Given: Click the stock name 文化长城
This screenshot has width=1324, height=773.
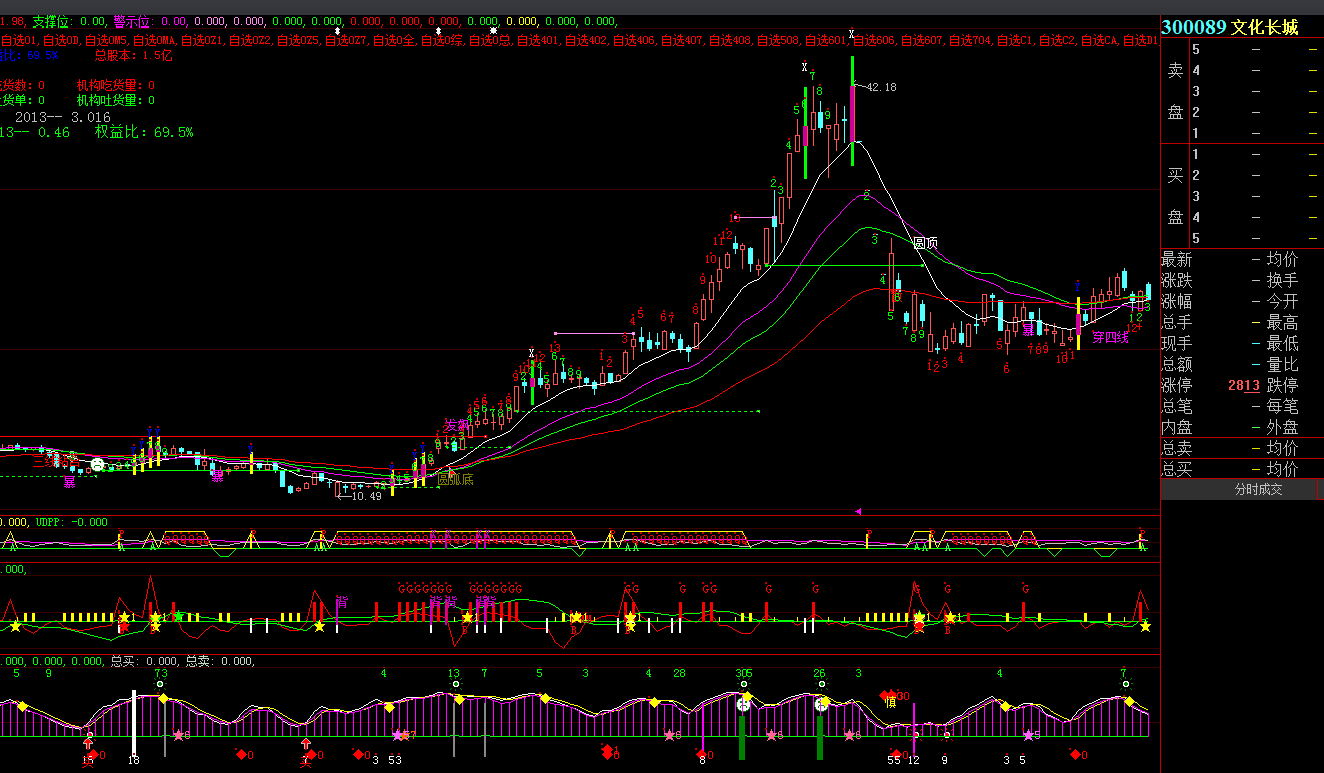Looking at the screenshot, I should click(x=1264, y=27).
